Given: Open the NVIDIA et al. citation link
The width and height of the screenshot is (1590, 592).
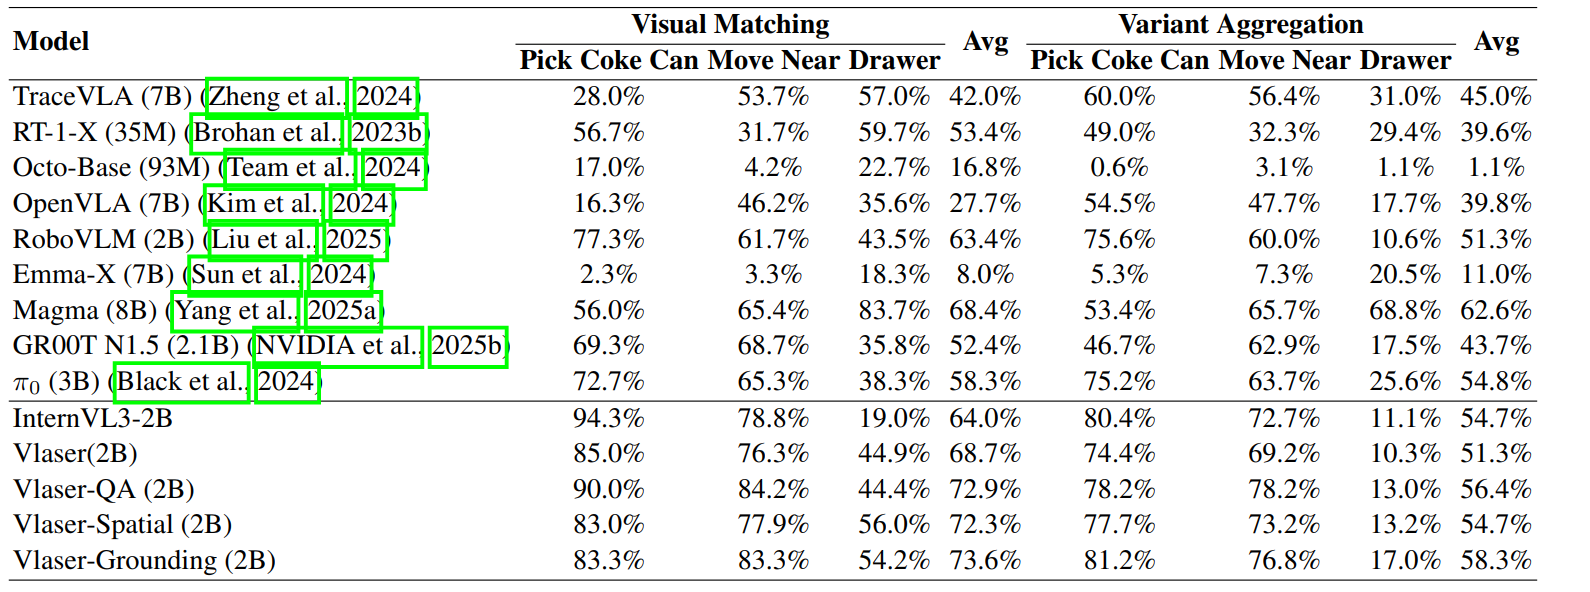Looking at the screenshot, I should 338,347.
